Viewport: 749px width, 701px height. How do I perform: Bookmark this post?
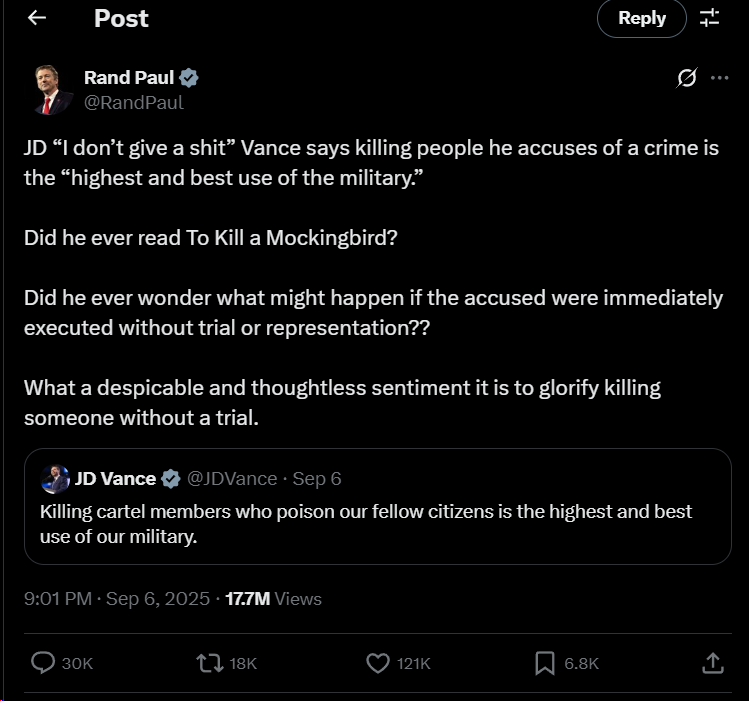pos(545,662)
